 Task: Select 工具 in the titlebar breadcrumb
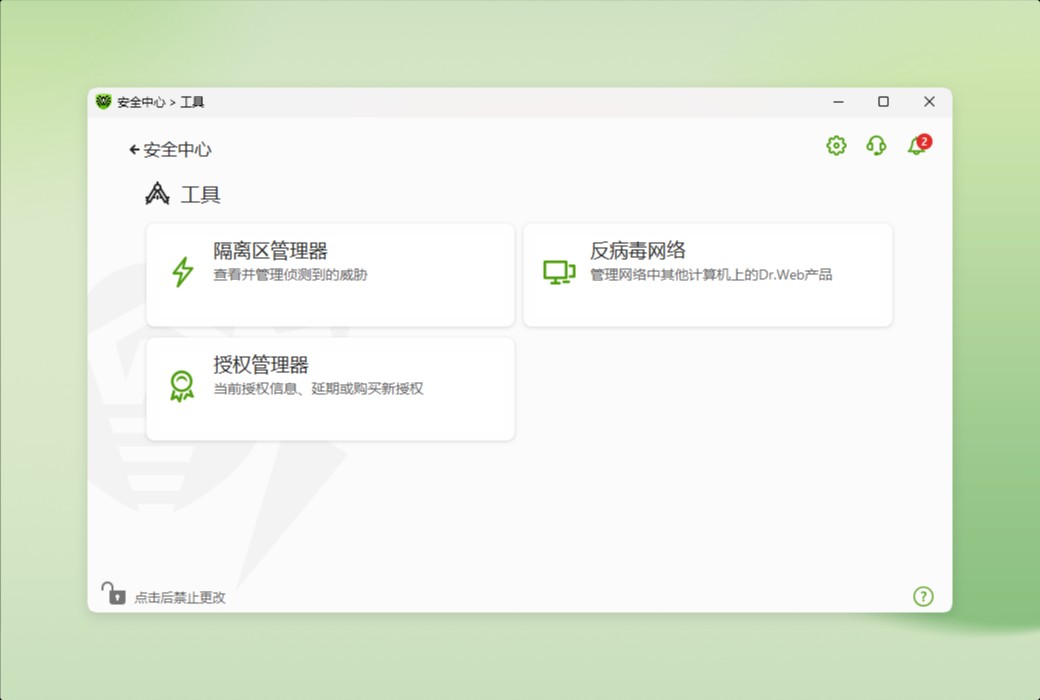pyautogui.click(x=192, y=101)
